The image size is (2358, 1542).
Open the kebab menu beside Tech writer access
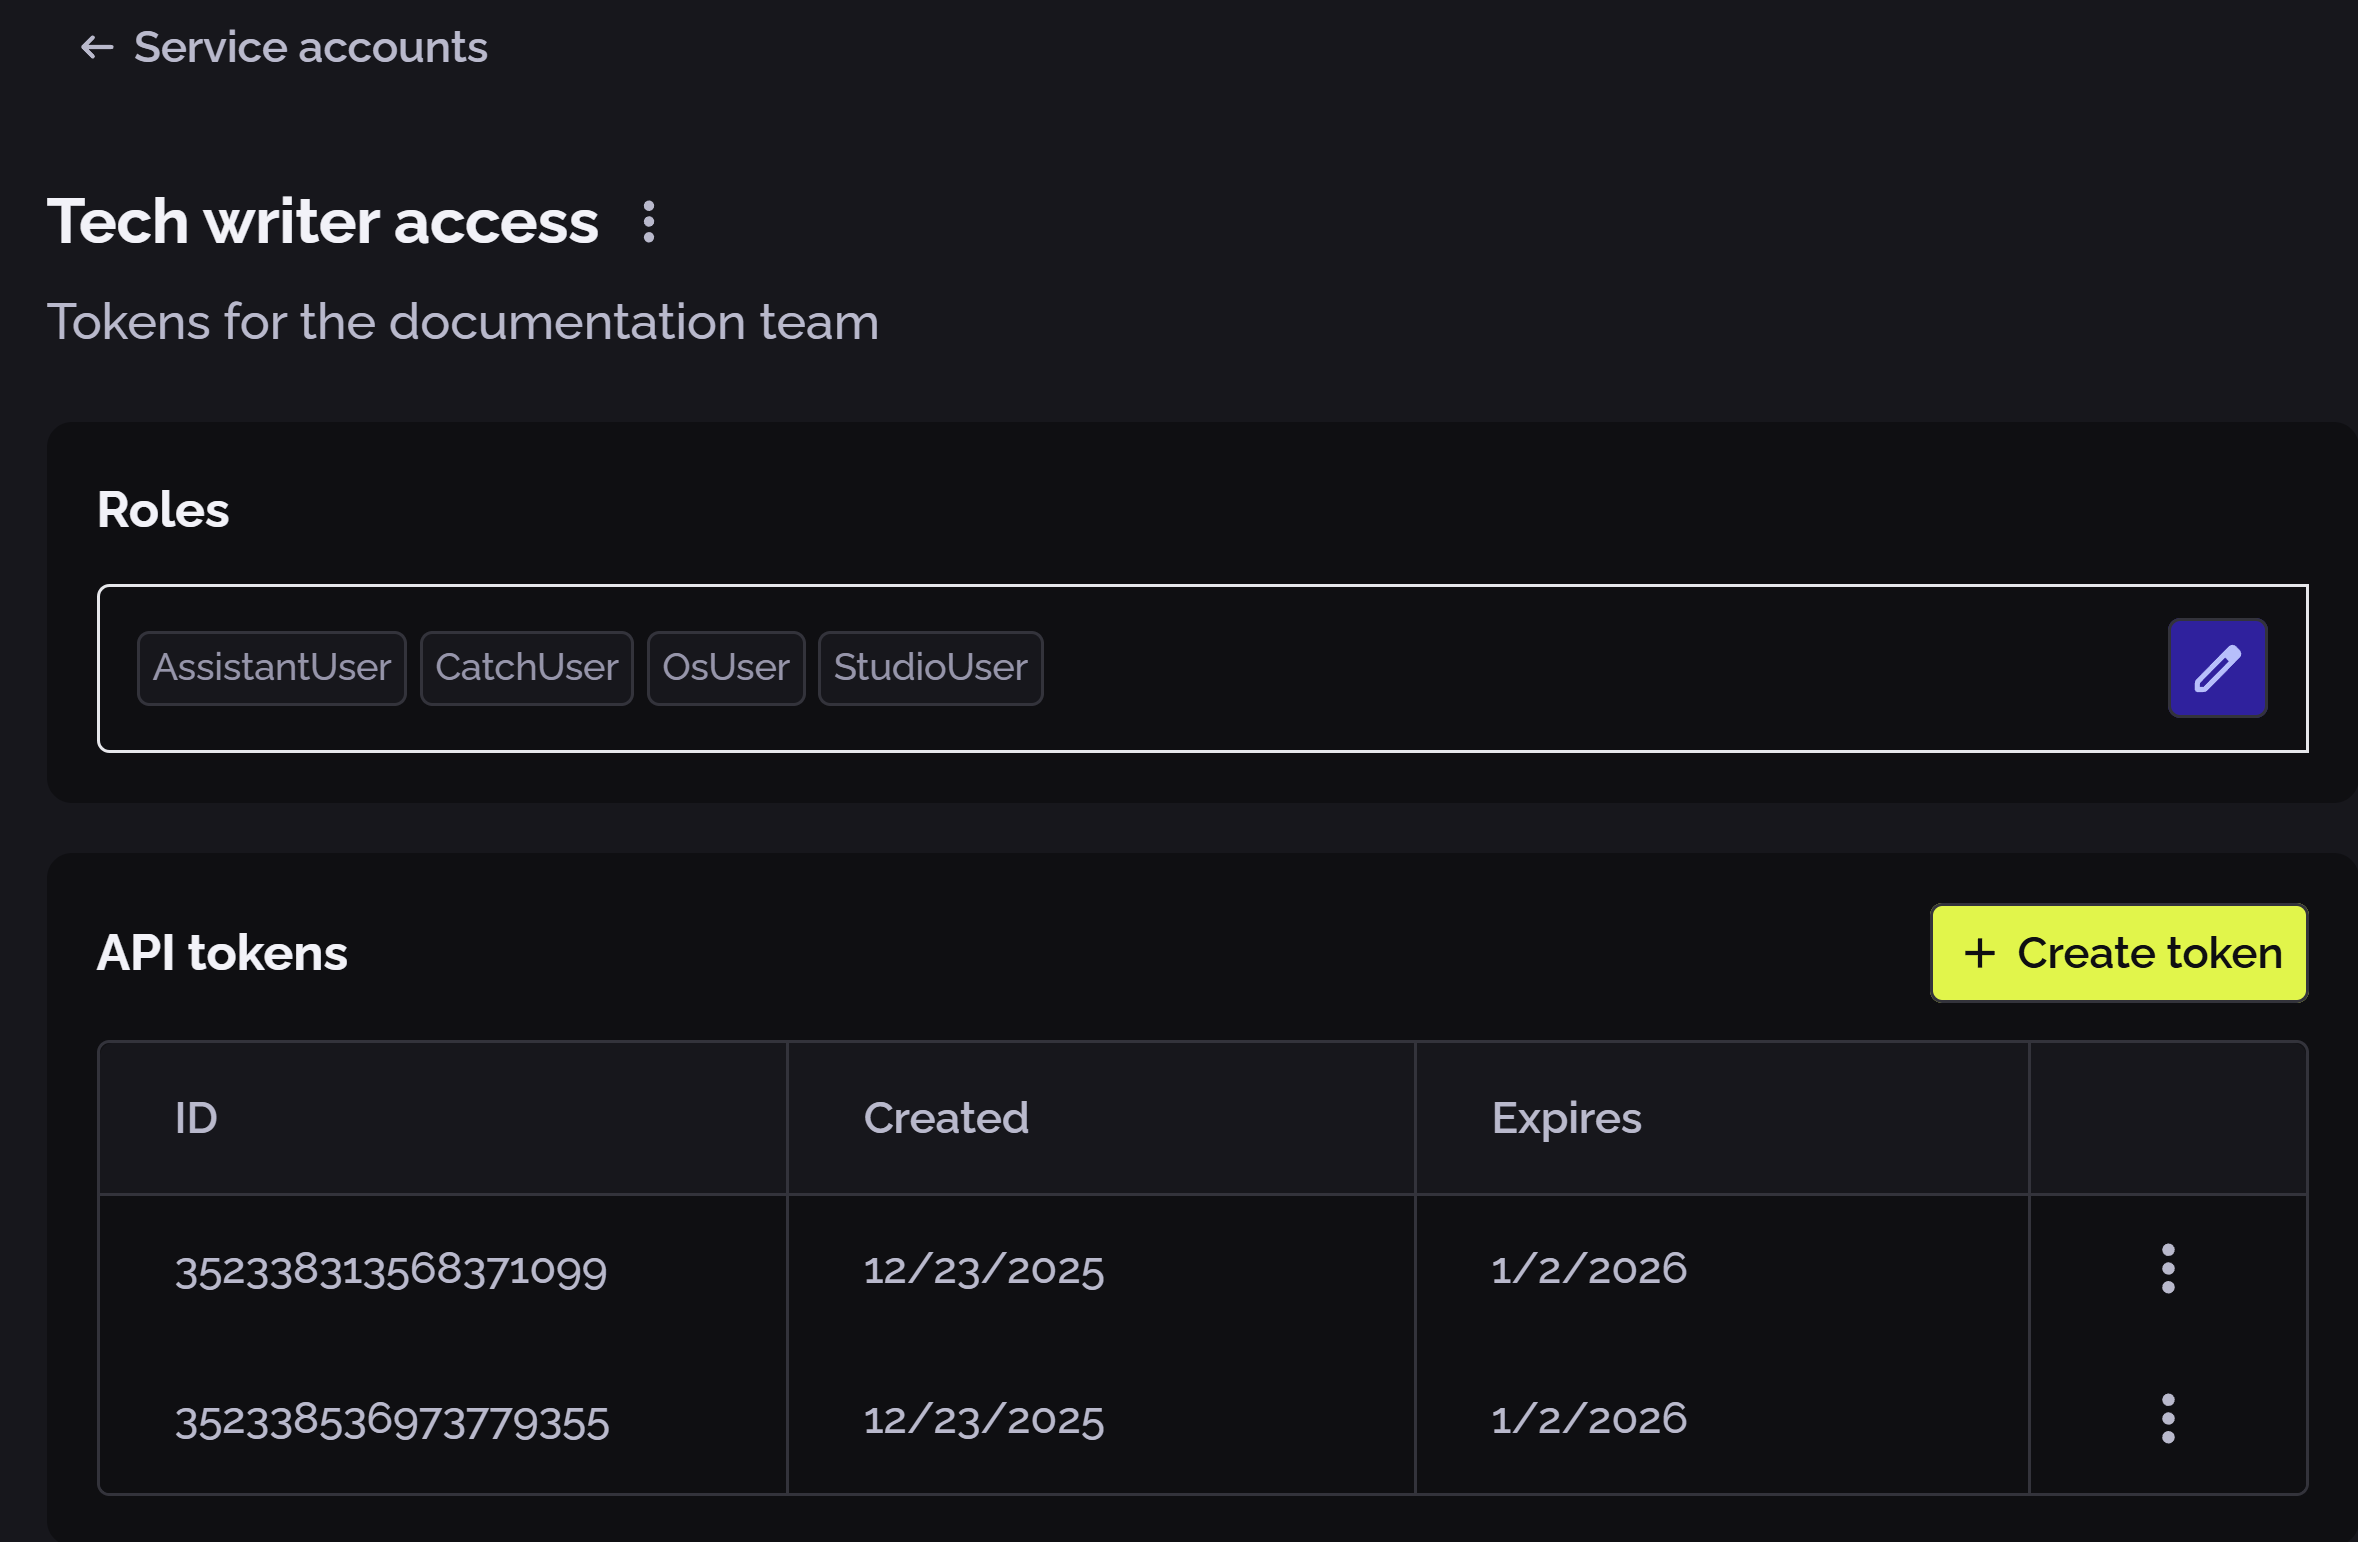(649, 222)
